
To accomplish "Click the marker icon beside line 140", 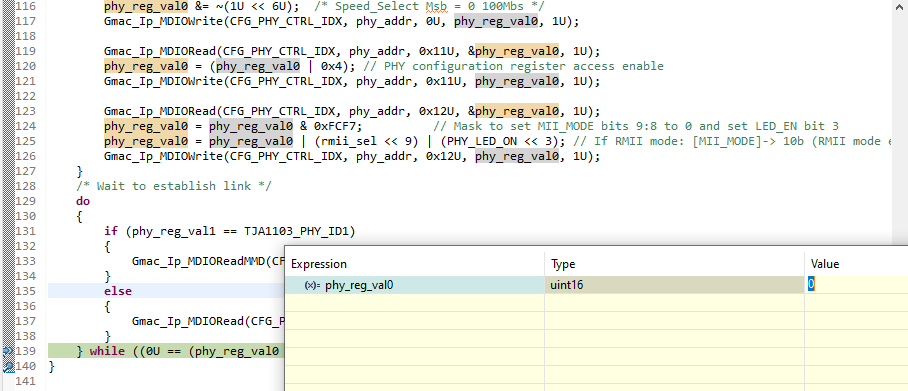I will 8,366.
